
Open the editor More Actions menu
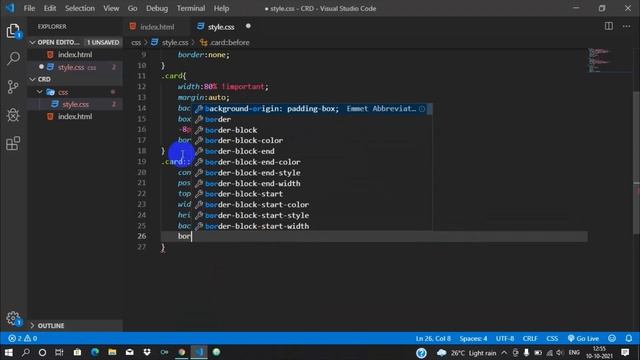coord(627,27)
